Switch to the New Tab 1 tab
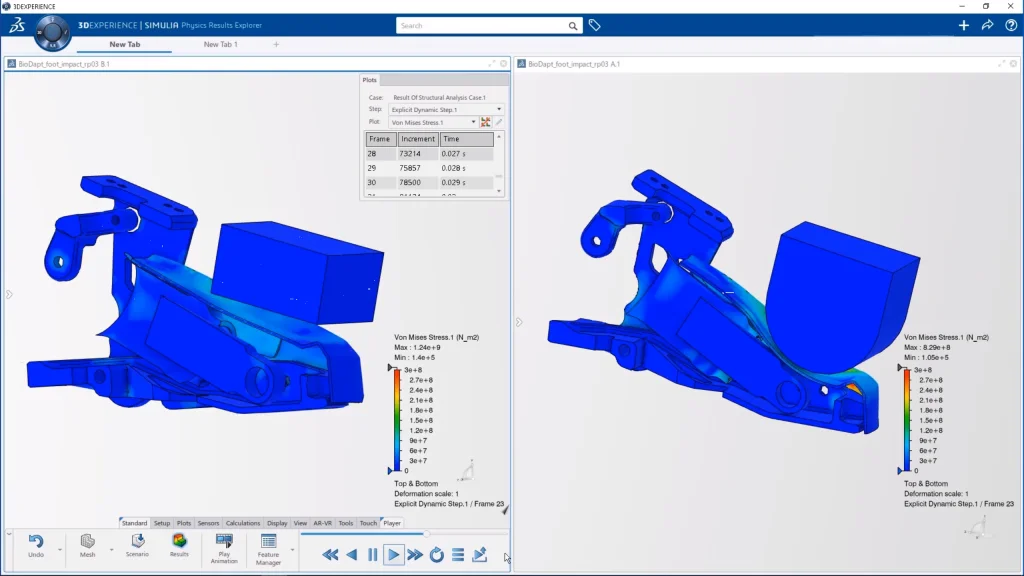 point(220,44)
